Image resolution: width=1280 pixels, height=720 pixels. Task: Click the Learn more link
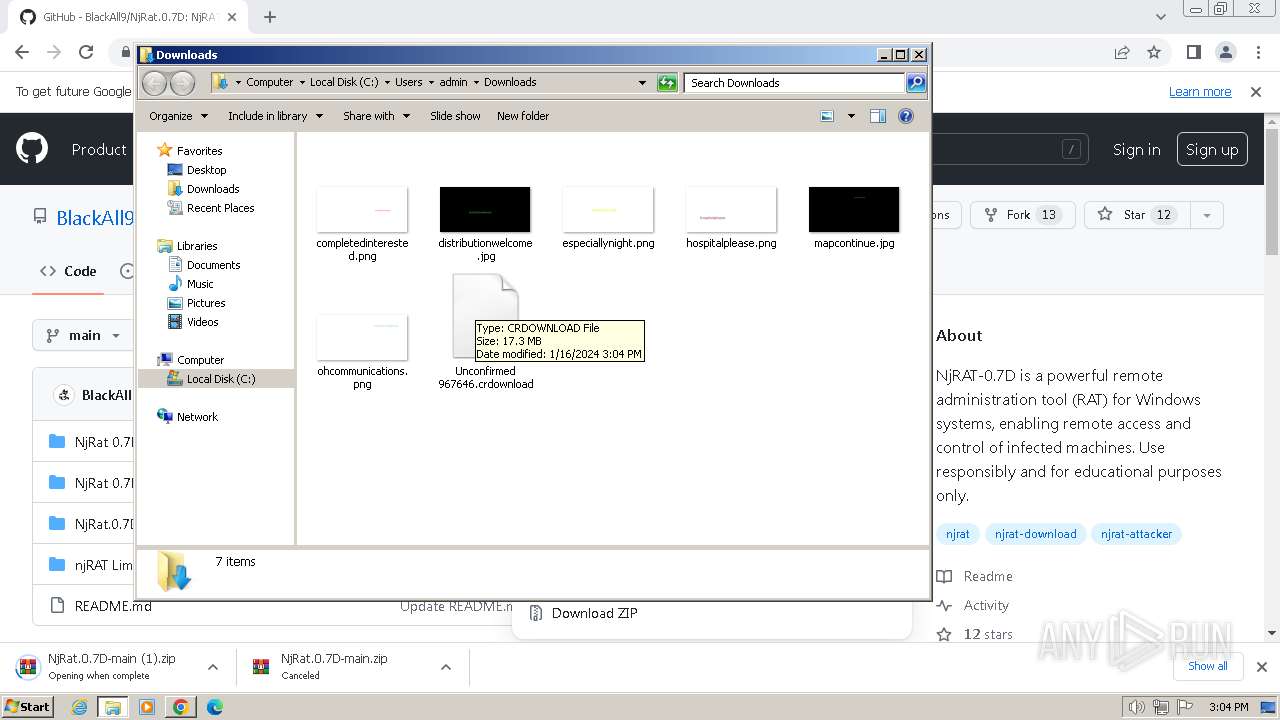point(1200,92)
